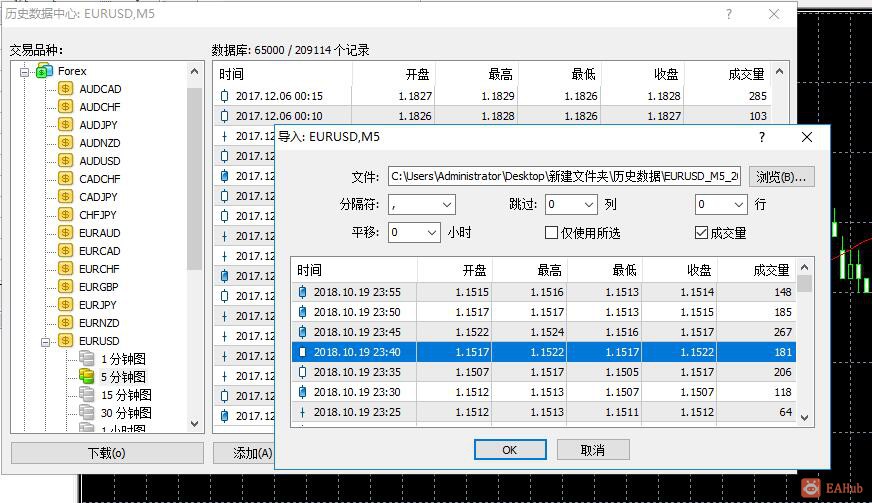The image size is (872, 503).
Task: Click the 浏览(B)... browse button
Action: pyautogui.click(x=781, y=177)
